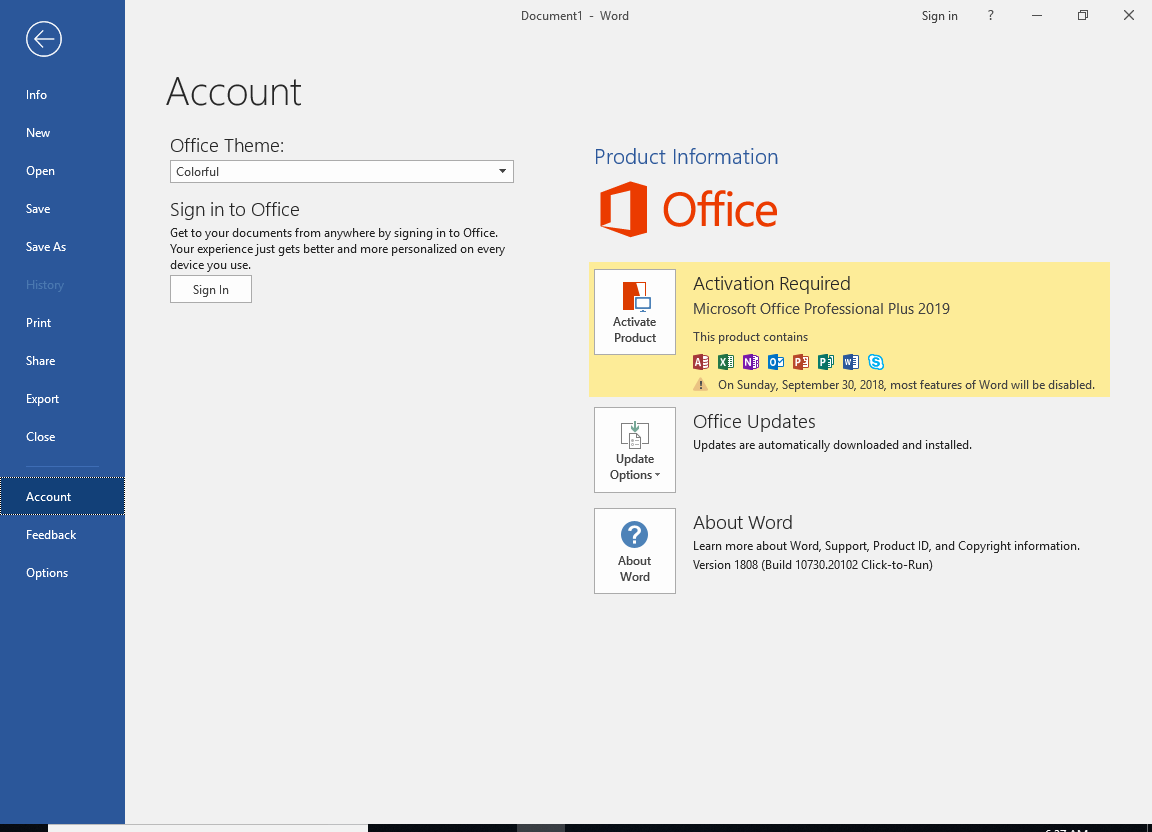Open the Share page
The width and height of the screenshot is (1152, 832).
click(x=62, y=361)
